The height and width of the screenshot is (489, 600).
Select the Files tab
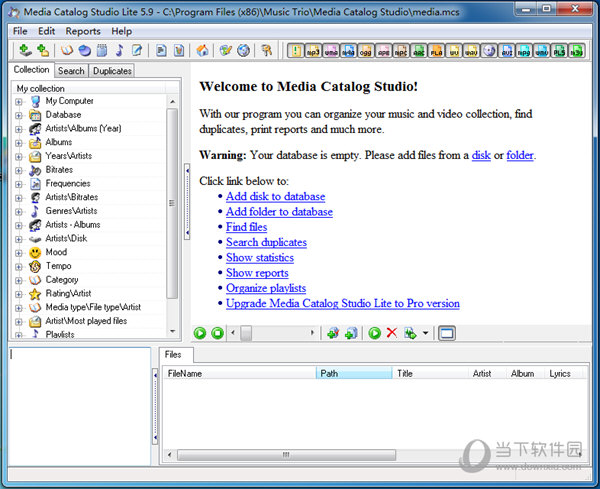(173, 355)
